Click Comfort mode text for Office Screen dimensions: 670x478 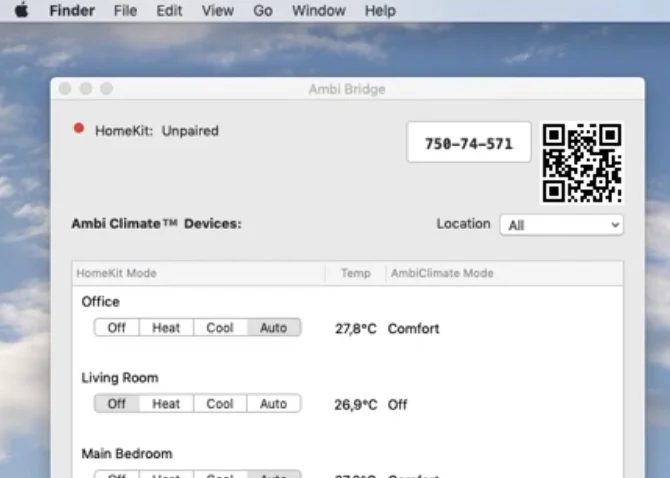coord(414,328)
